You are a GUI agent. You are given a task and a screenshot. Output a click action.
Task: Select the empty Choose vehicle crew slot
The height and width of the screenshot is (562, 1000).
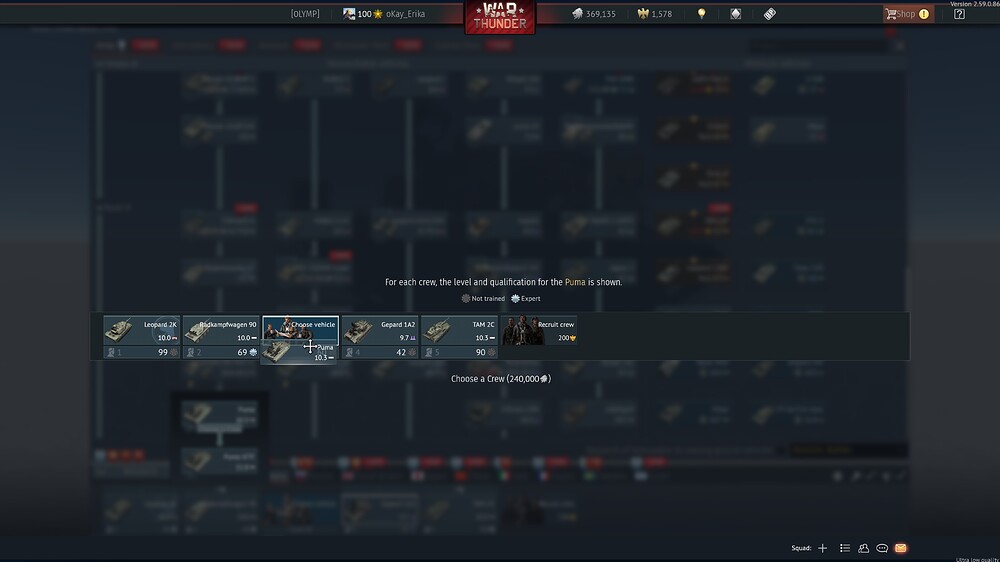300,328
